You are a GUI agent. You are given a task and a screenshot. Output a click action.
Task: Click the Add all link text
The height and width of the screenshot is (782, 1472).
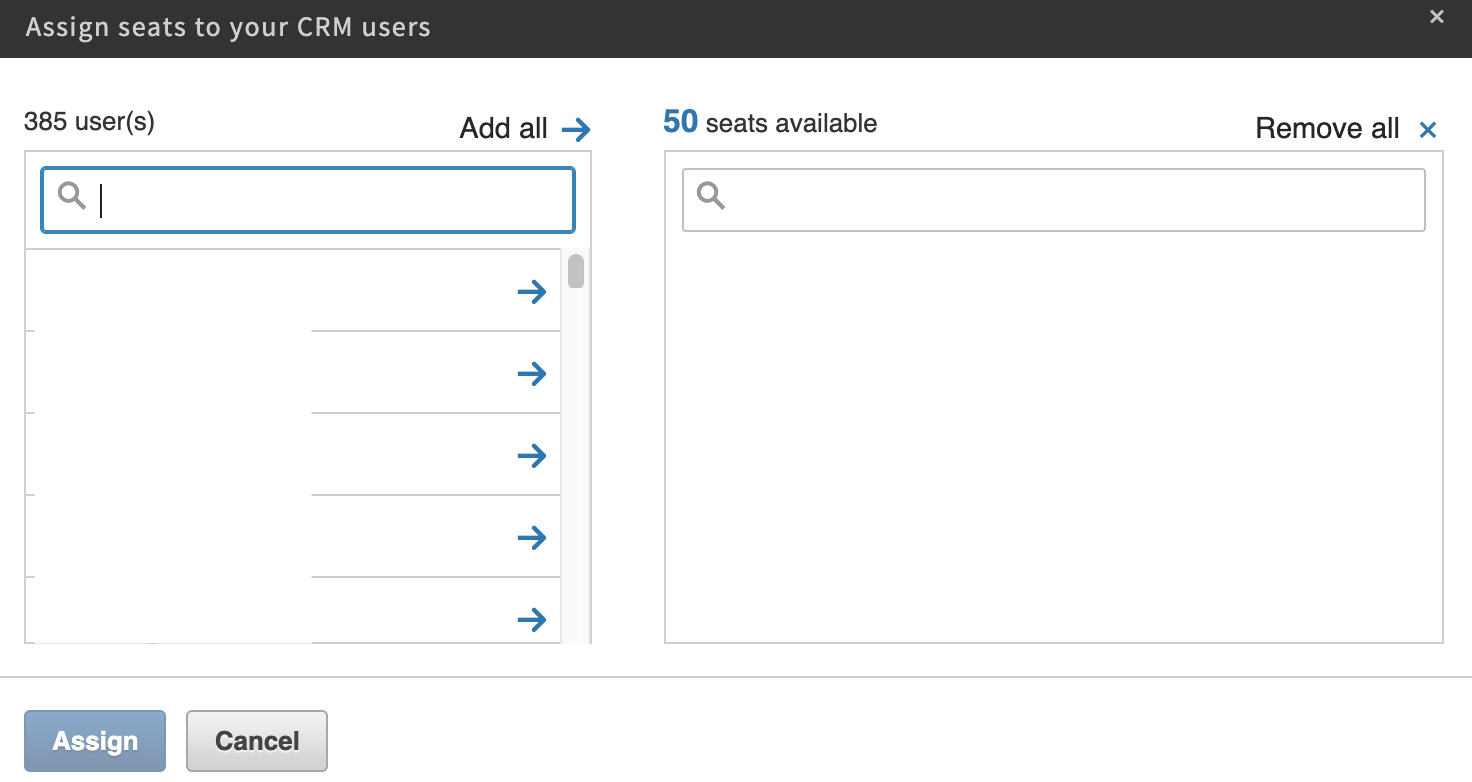tap(504, 129)
